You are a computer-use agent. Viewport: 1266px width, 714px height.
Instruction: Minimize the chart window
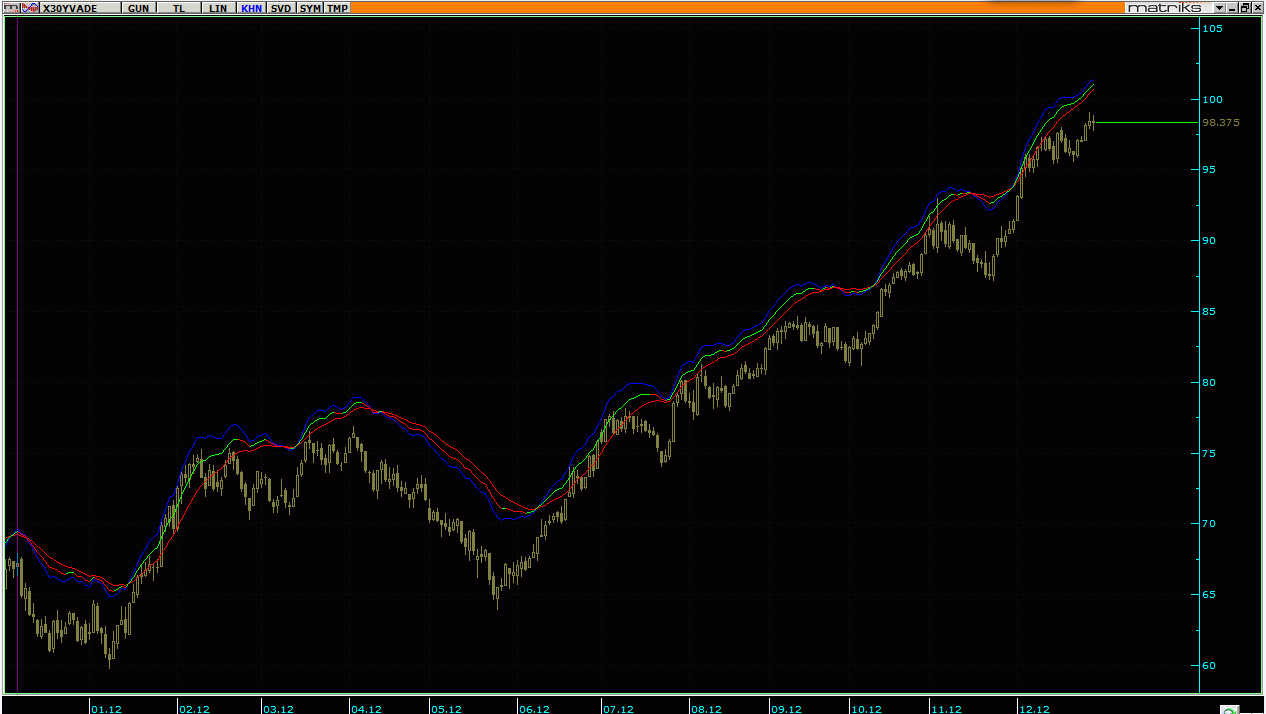click(x=1232, y=7)
